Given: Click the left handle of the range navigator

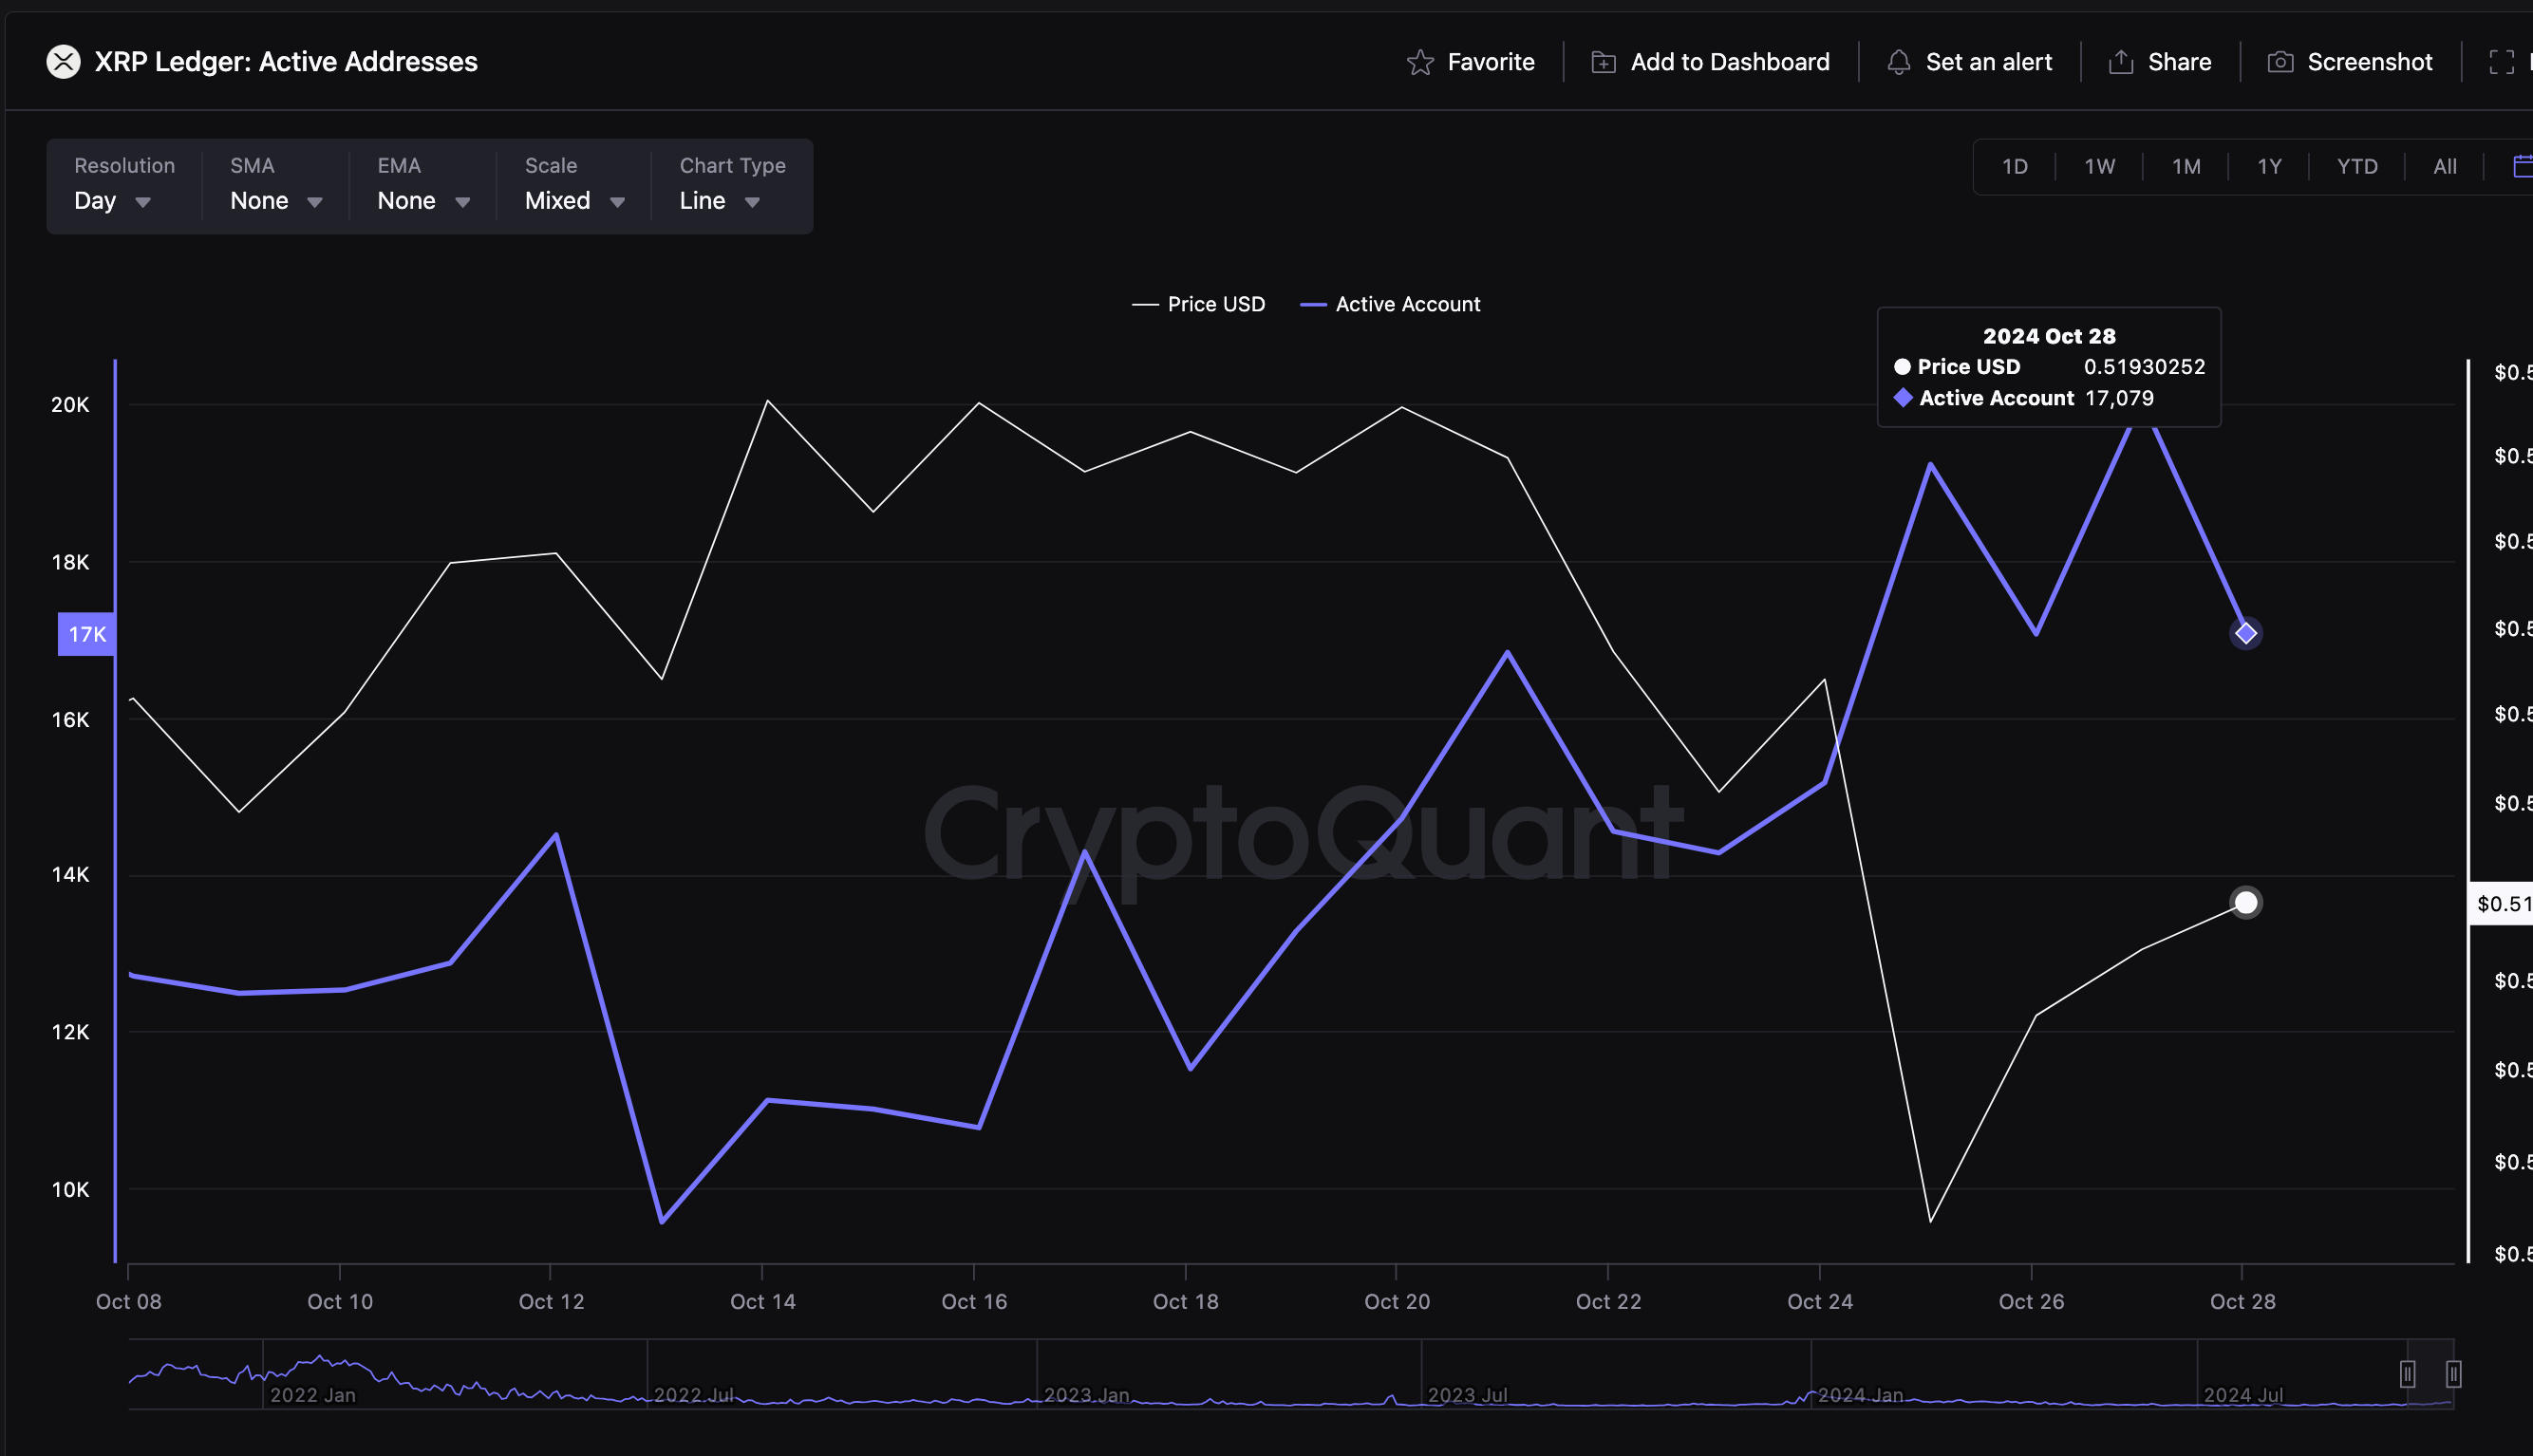Looking at the screenshot, I should pyautogui.click(x=2408, y=1374).
